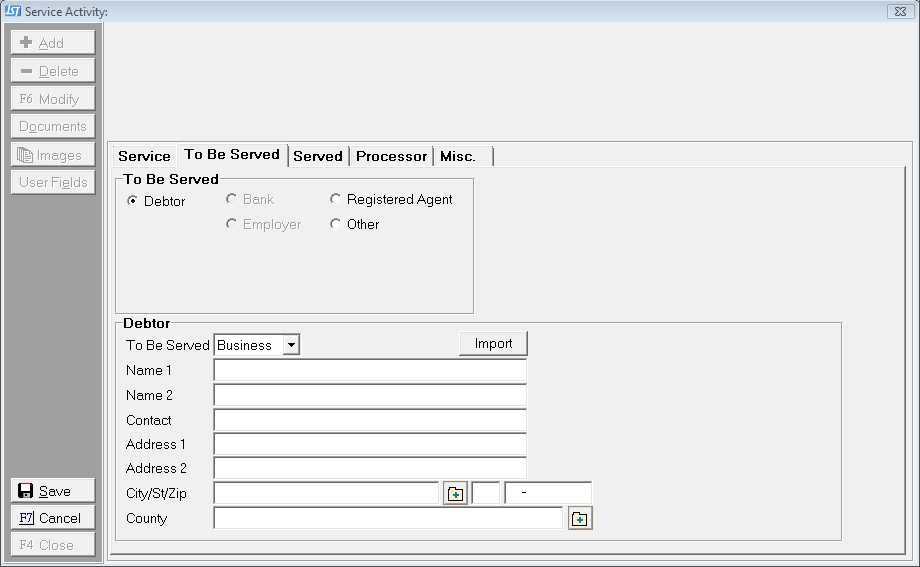Focus the Contact input field

pos(369,421)
